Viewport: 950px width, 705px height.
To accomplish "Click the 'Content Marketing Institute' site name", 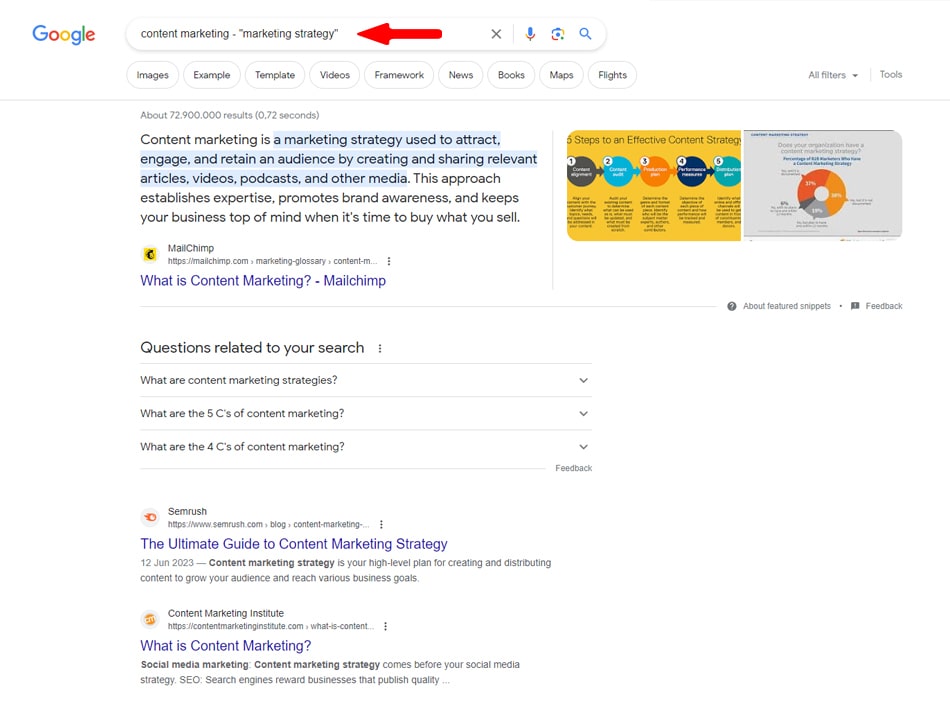I will point(226,614).
